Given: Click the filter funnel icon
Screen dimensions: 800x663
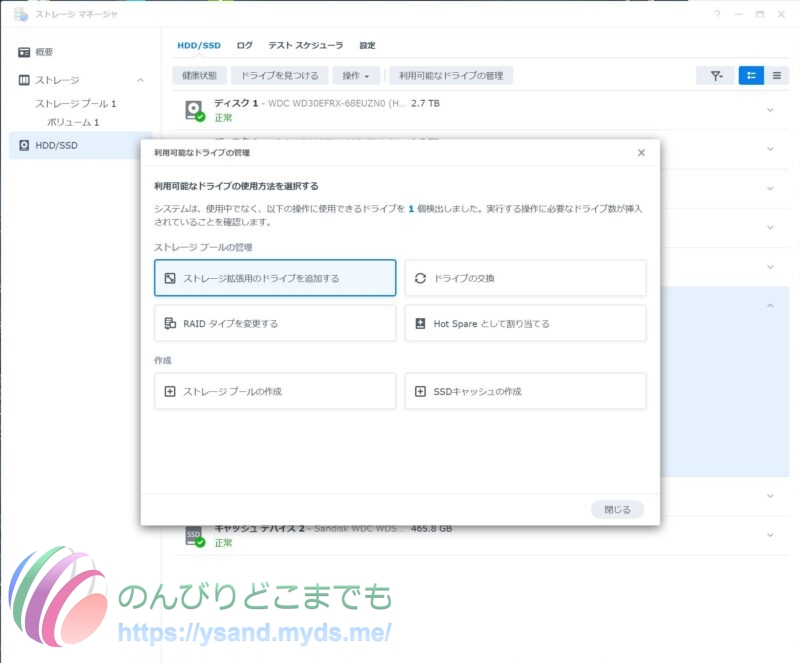Looking at the screenshot, I should 715,75.
